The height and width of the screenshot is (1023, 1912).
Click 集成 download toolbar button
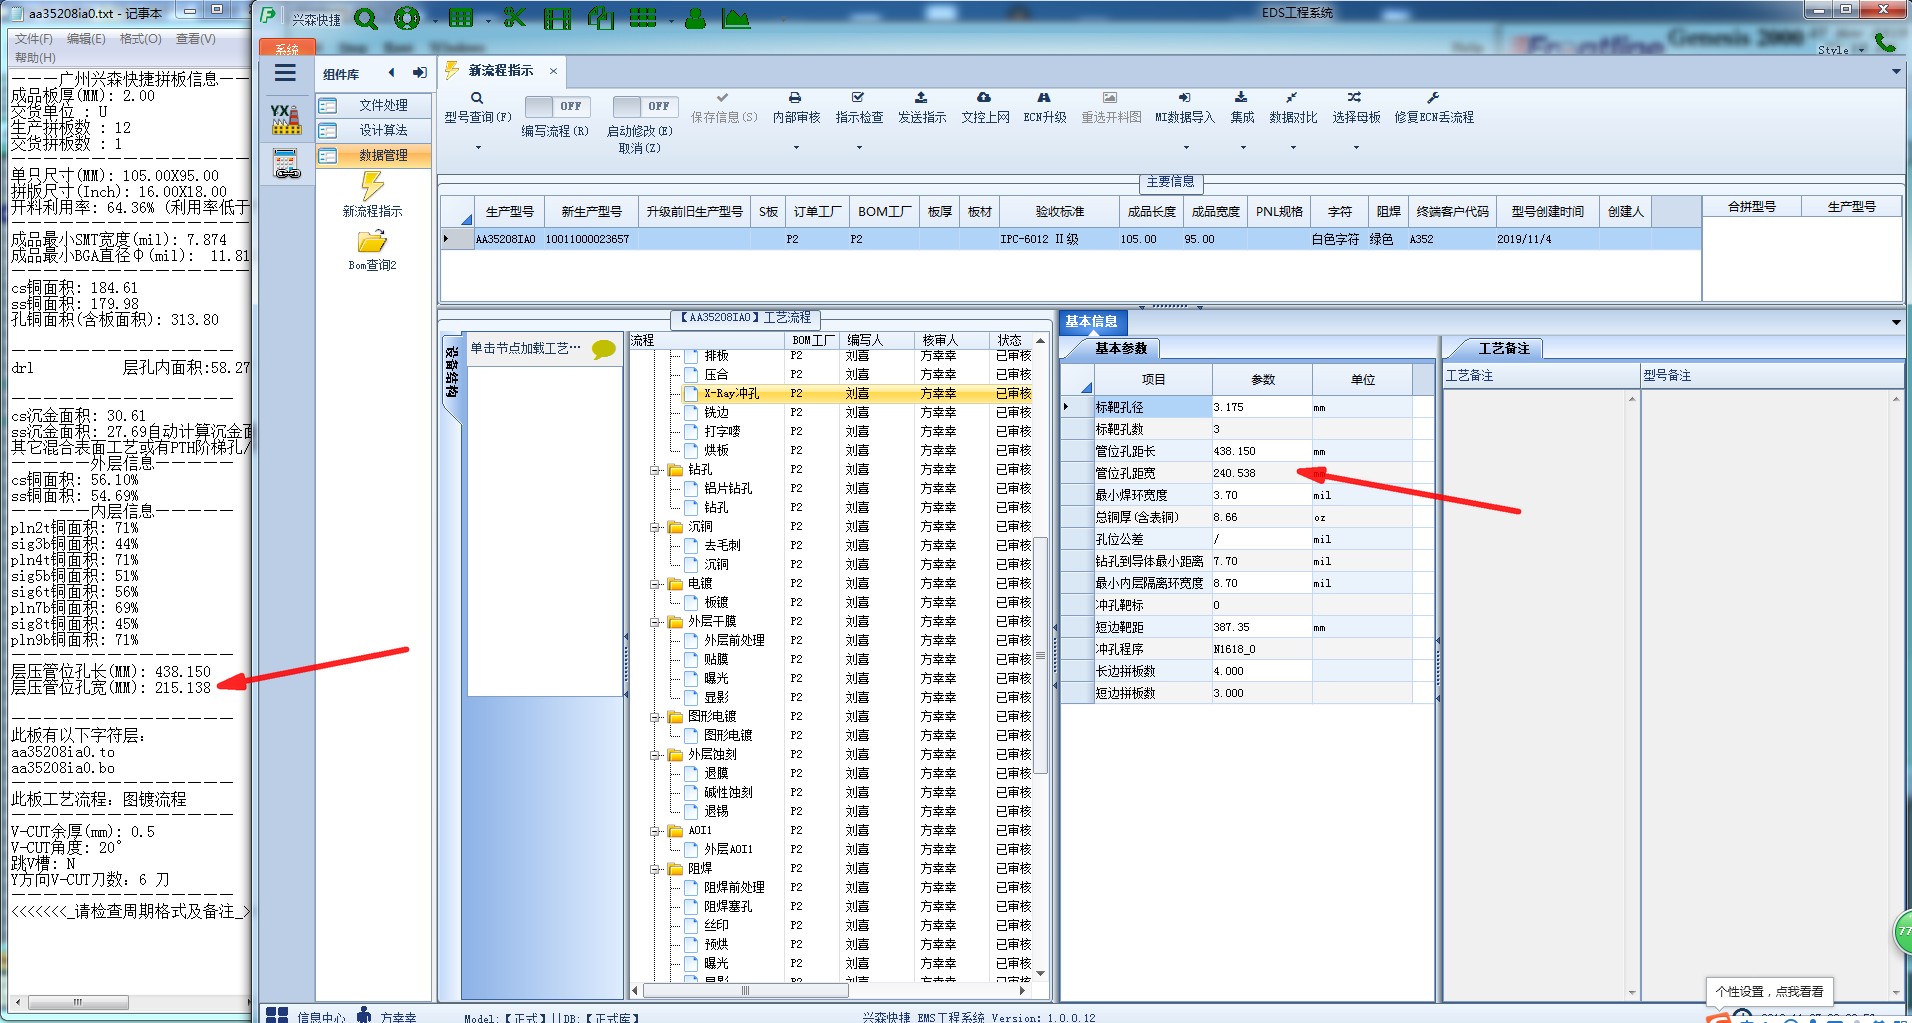point(1242,108)
